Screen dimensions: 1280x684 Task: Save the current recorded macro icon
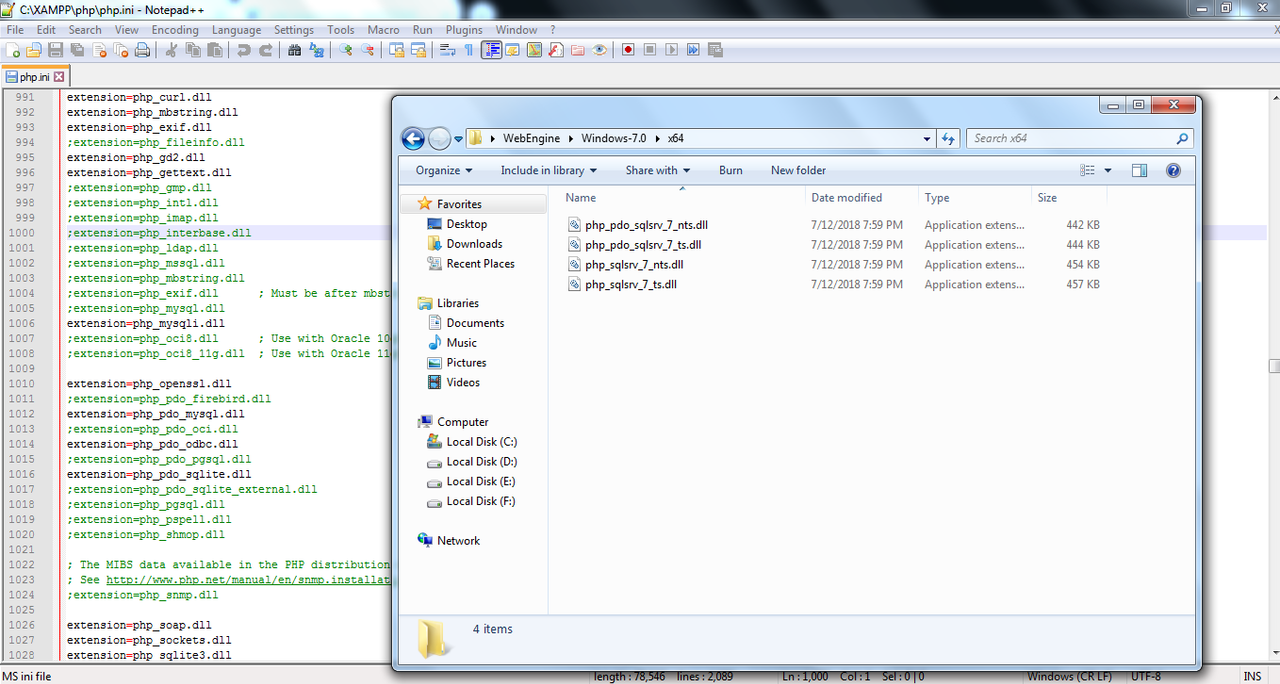coord(714,50)
